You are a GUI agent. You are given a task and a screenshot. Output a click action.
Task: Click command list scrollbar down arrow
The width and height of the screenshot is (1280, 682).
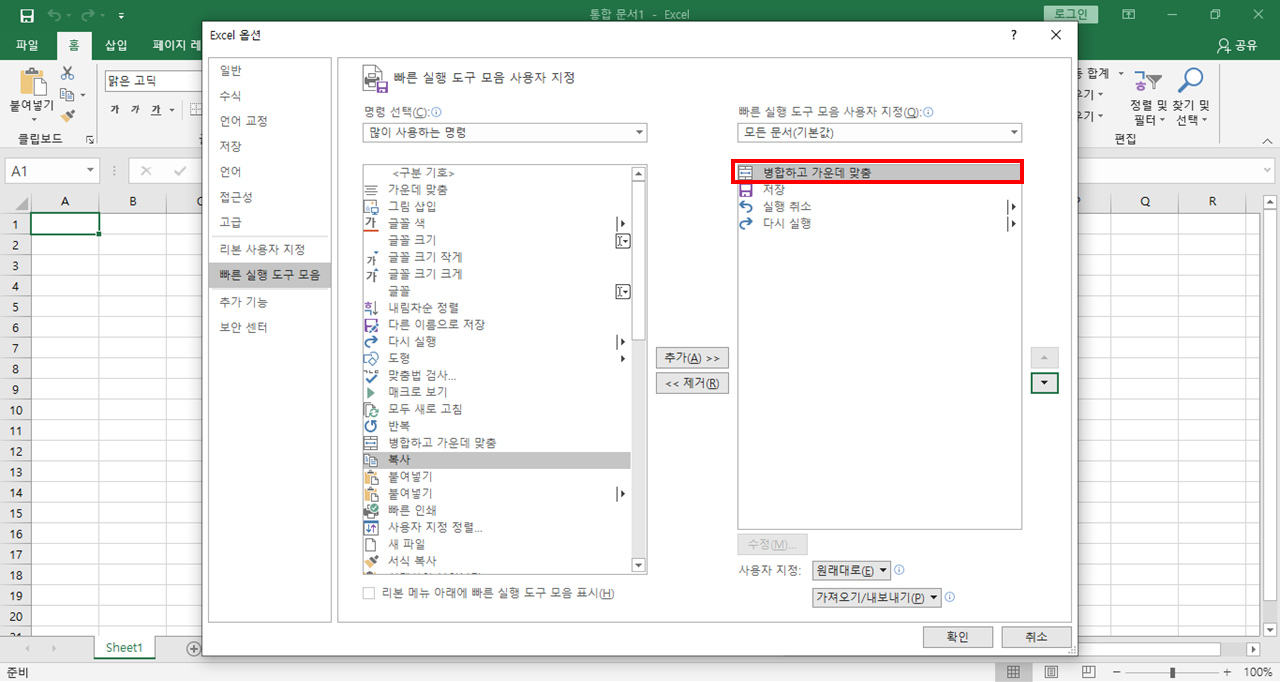point(639,566)
